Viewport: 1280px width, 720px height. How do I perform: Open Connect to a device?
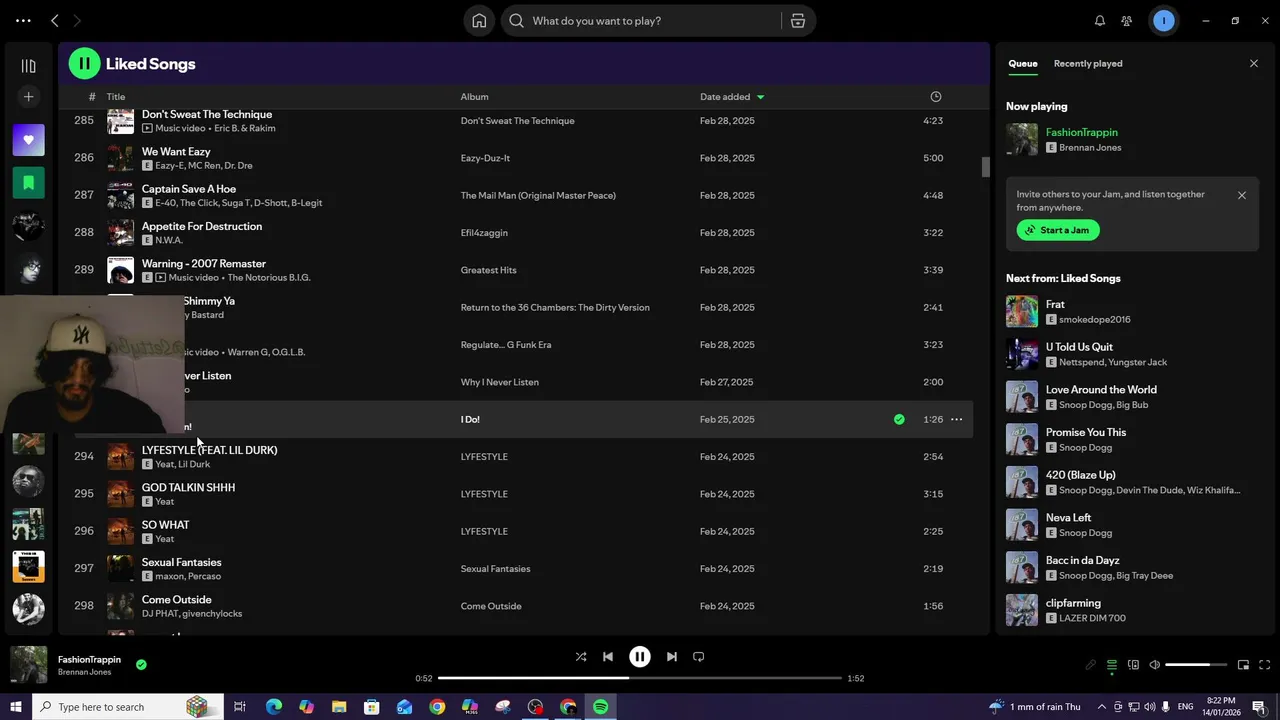tap(1133, 665)
